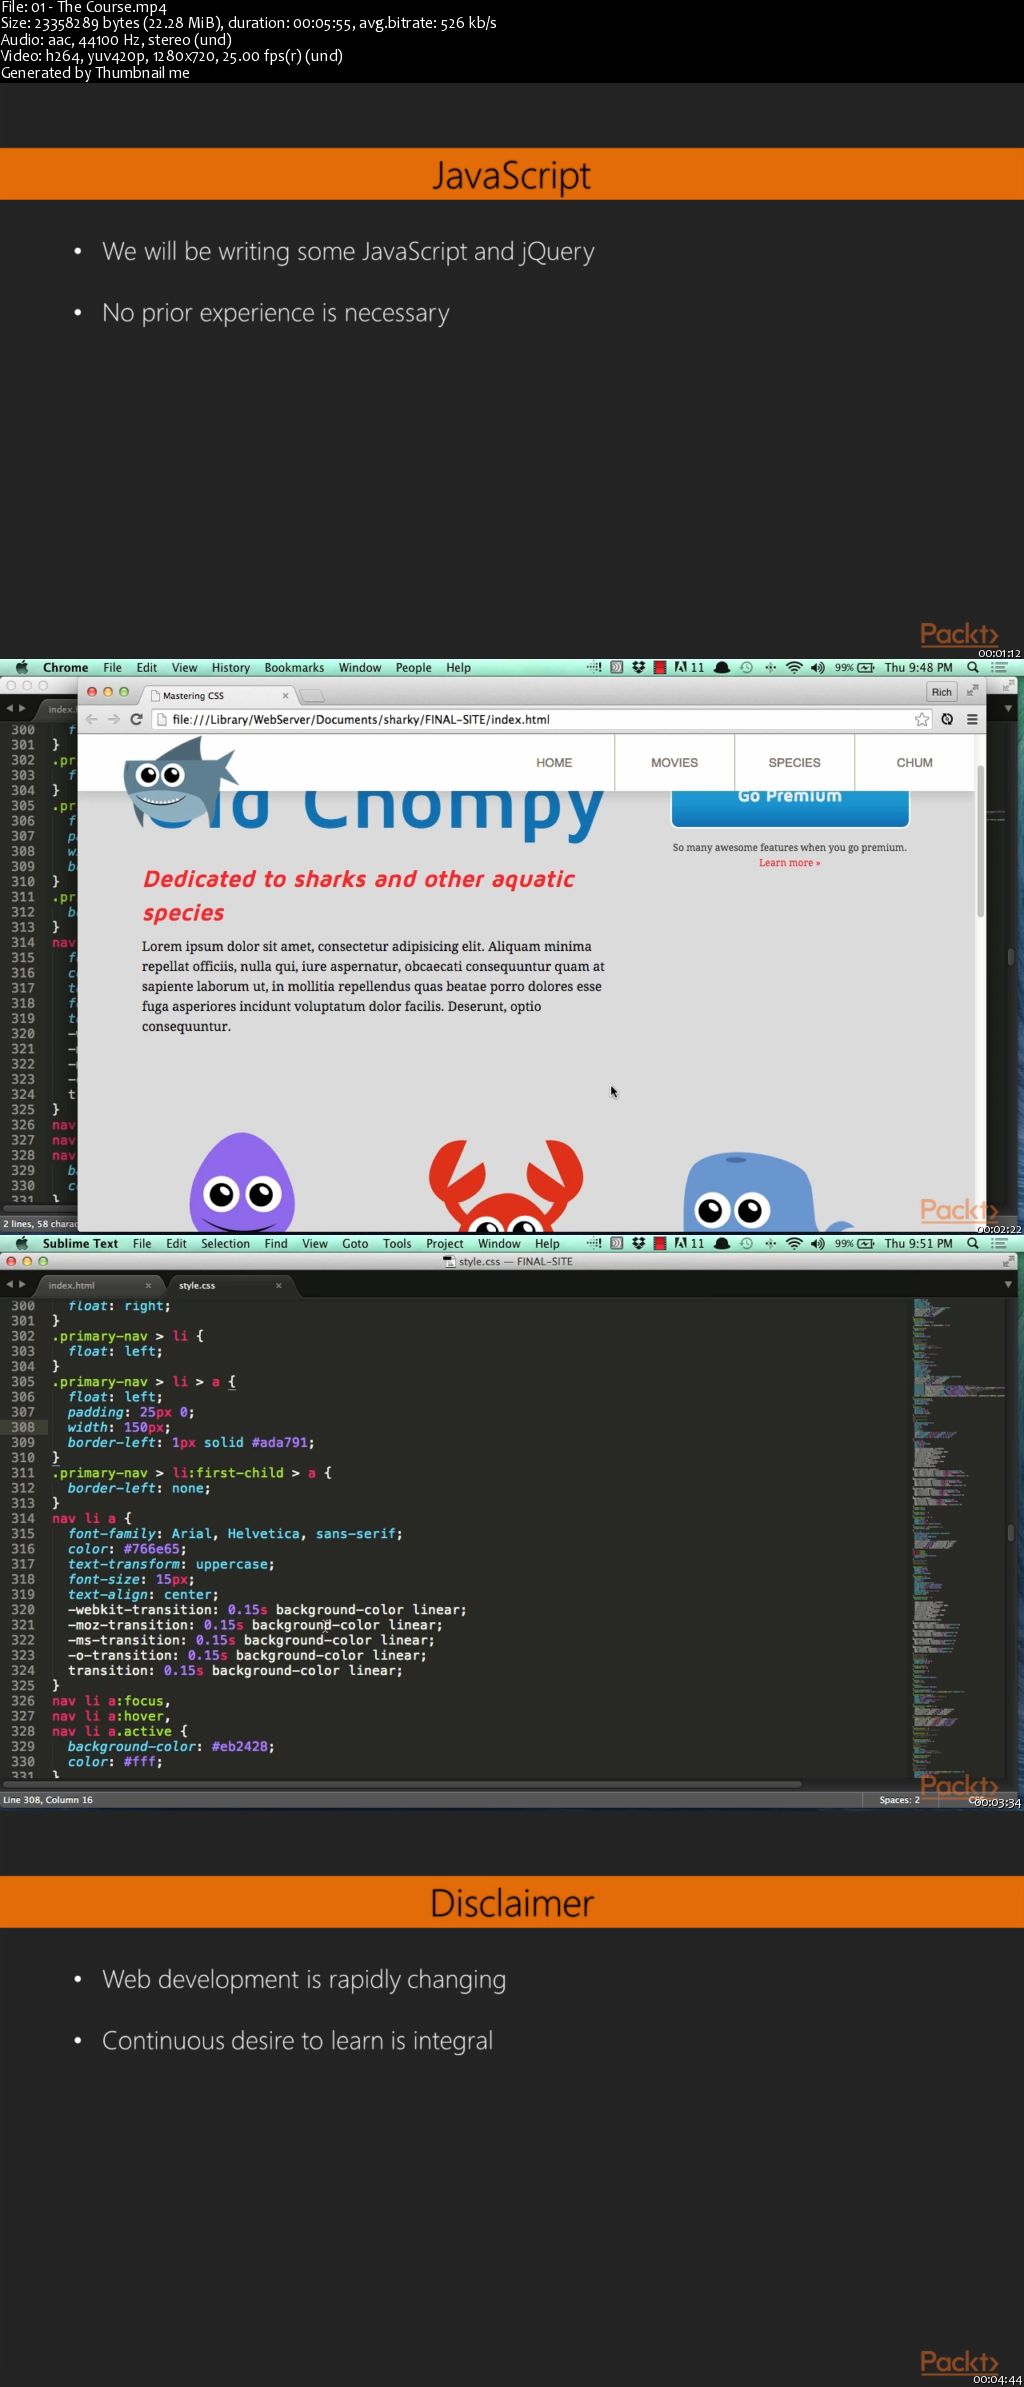Click Dropbox icon in Chrome menu bar
The height and width of the screenshot is (2387, 1024).
coord(638,667)
